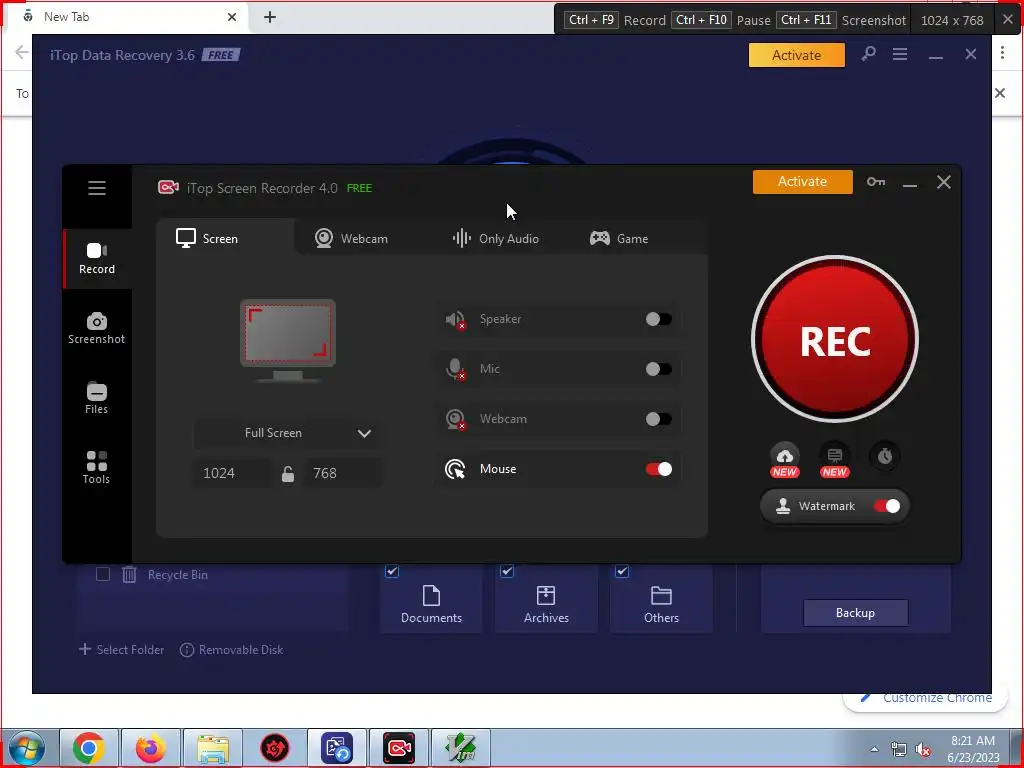Click the muted Mic icon
This screenshot has height=768, width=1024.
(455, 370)
